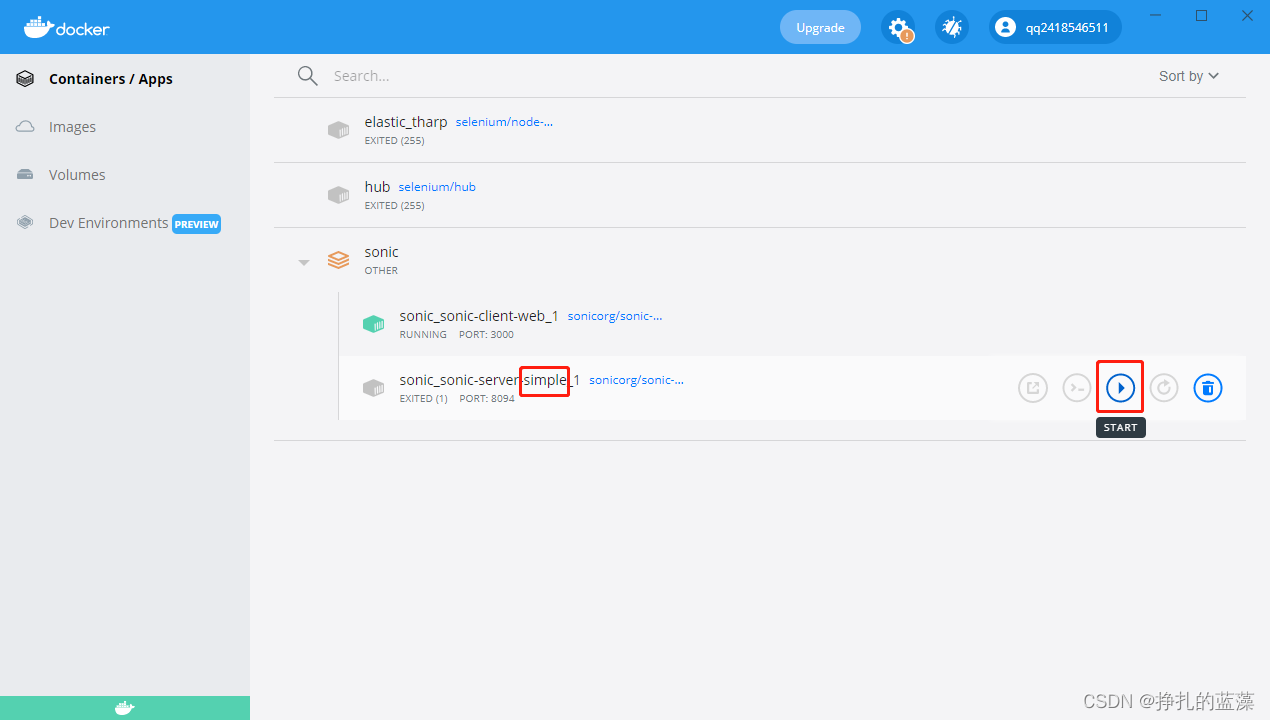1270x720 pixels.
Task: Open troubleshoot bug icon
Action: pyautogui.click(x=952, y=27)
